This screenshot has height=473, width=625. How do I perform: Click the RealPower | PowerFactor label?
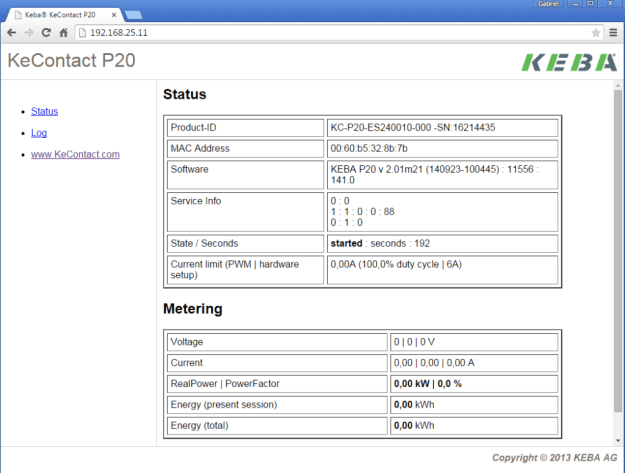pyautogui.click(x=225, y=384)
